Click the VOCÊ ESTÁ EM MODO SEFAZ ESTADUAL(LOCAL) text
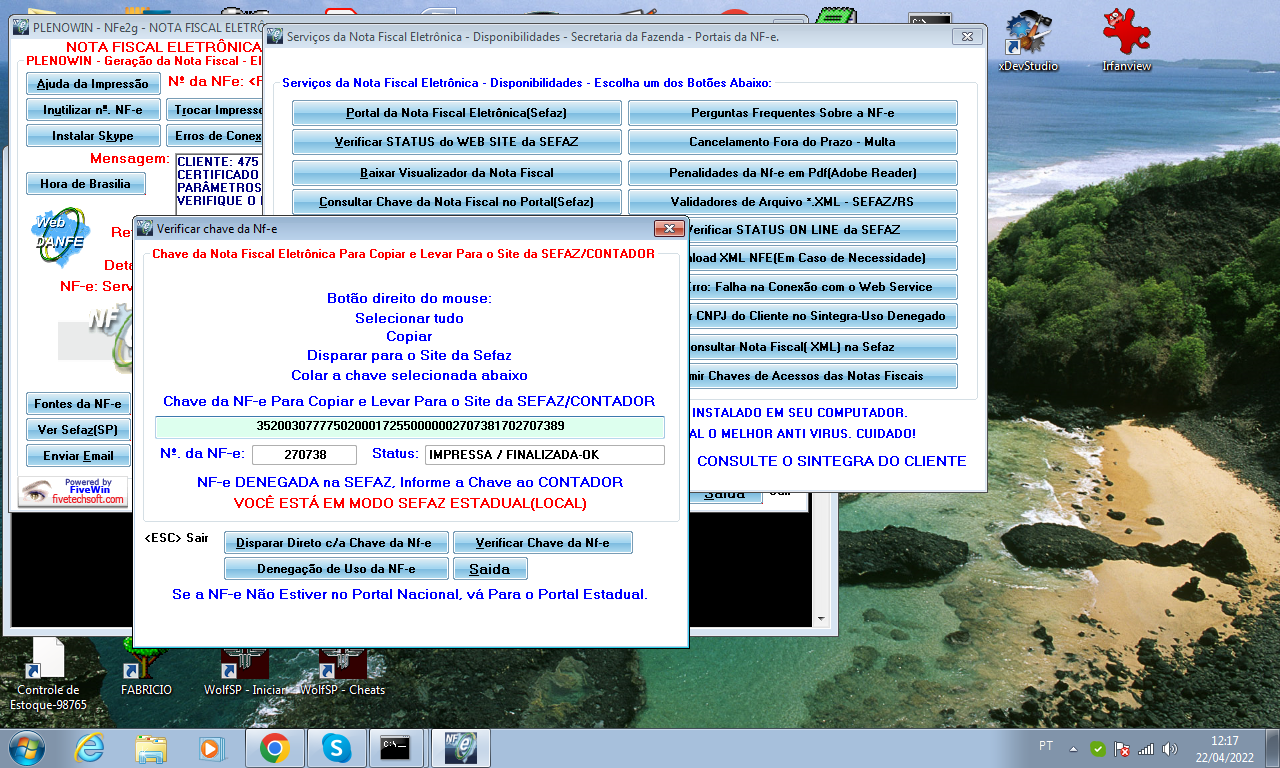The width and height of the screenshot is (1280, 768). [x=410, y=502]
